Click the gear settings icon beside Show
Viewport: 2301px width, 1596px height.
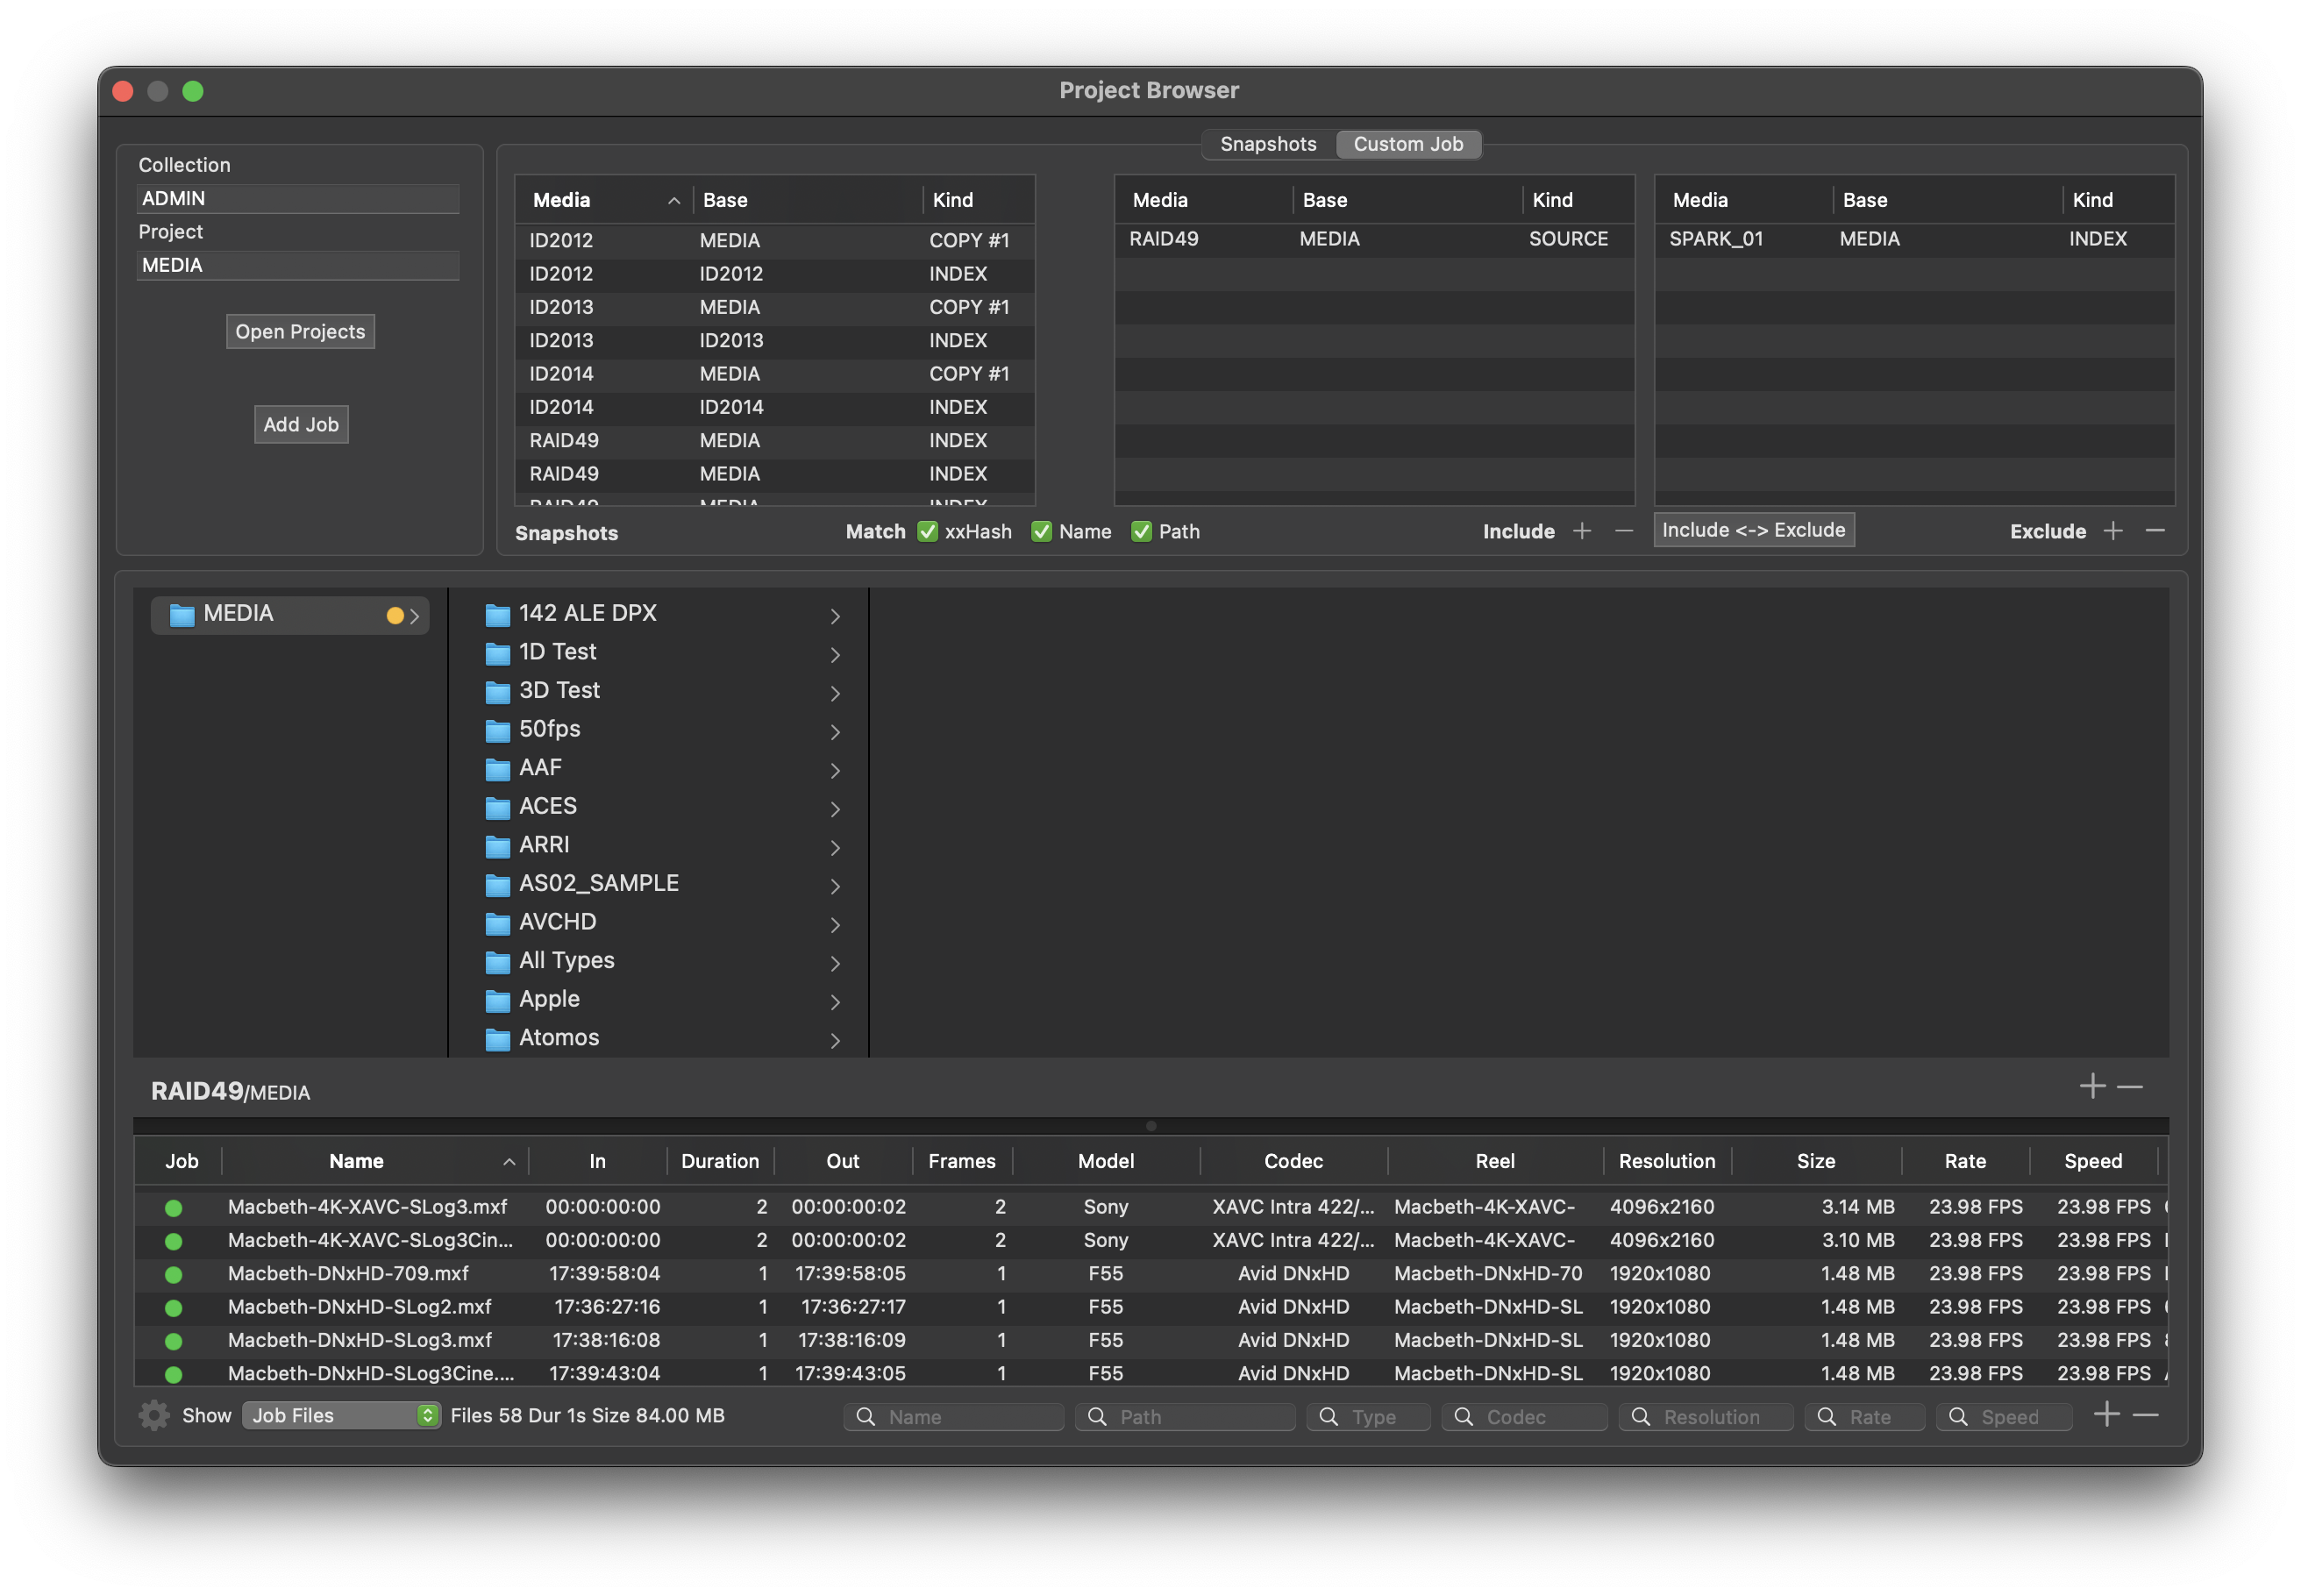(x=154, y=1415)
